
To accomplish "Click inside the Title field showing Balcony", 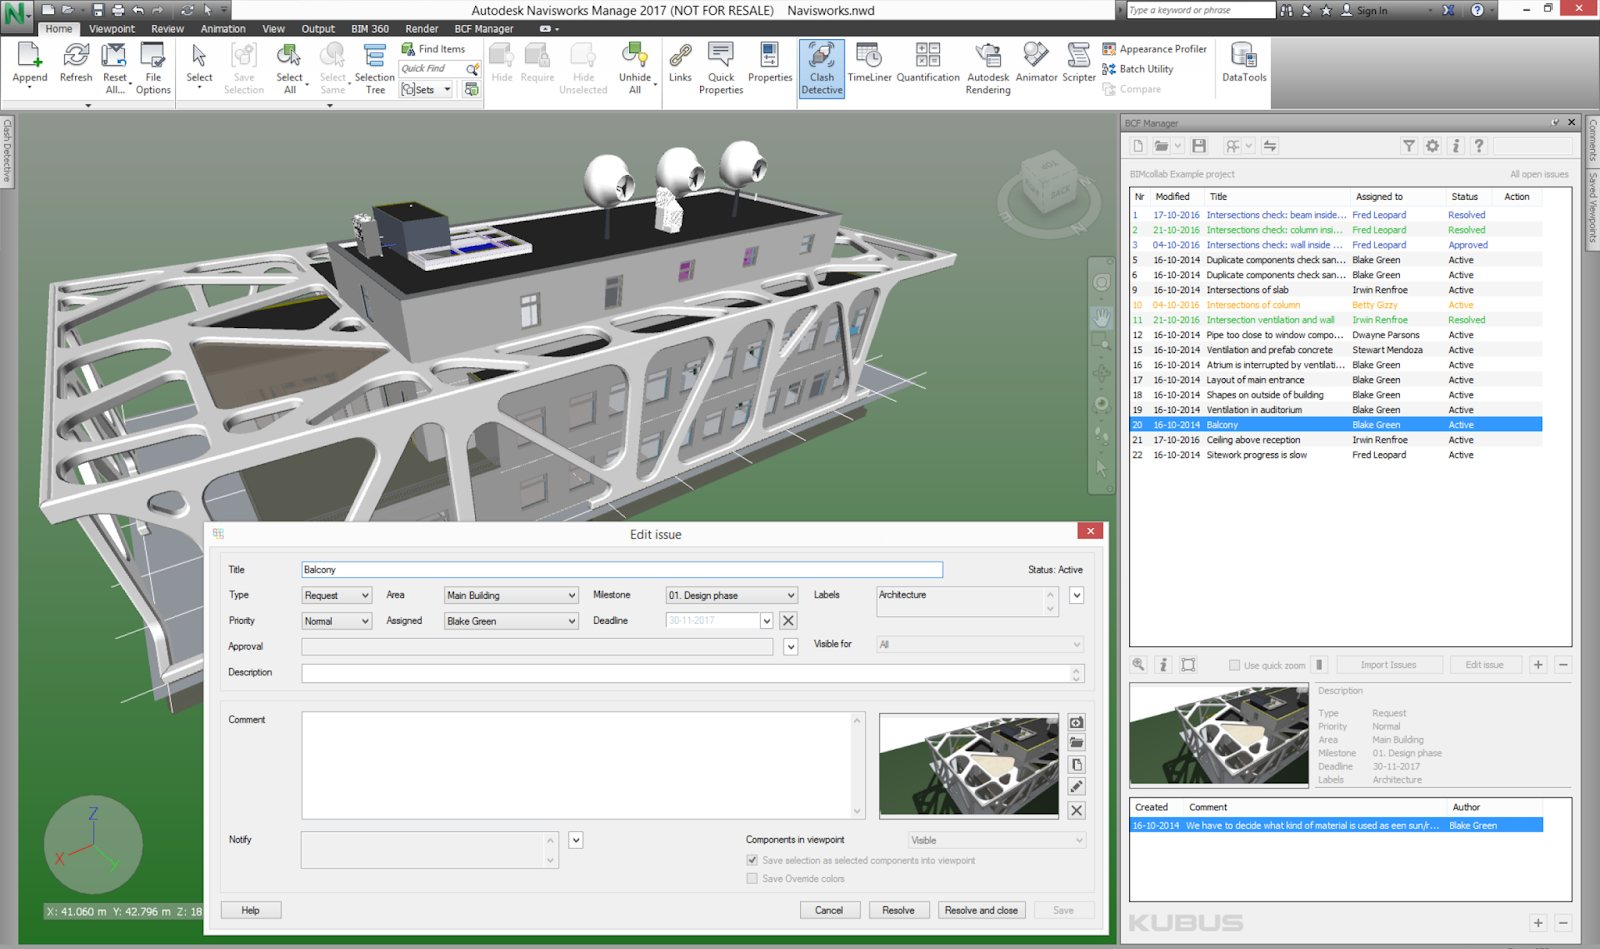I will tap(620, 569).
